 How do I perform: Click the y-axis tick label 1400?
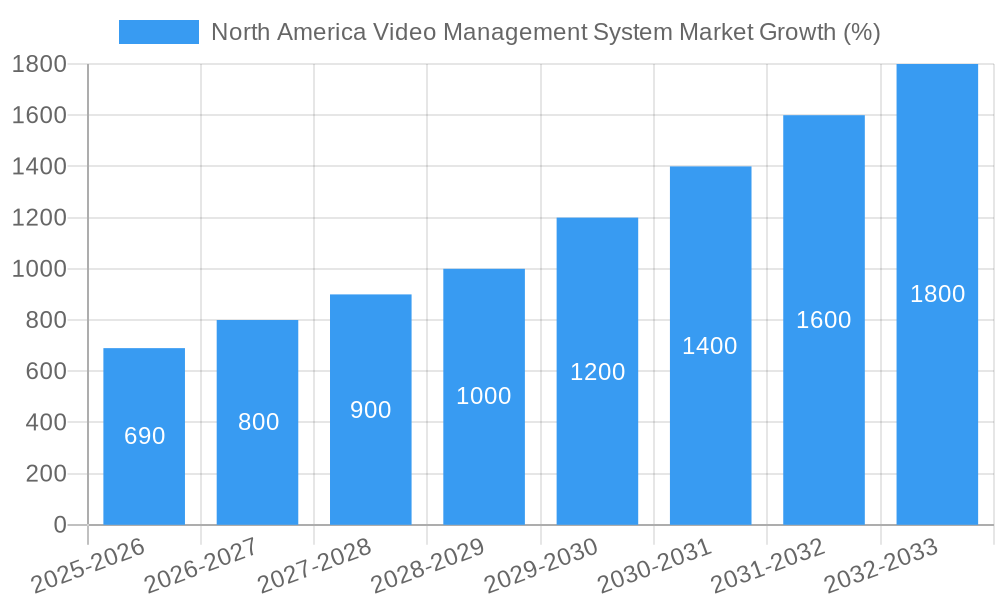tap(40, 166)
